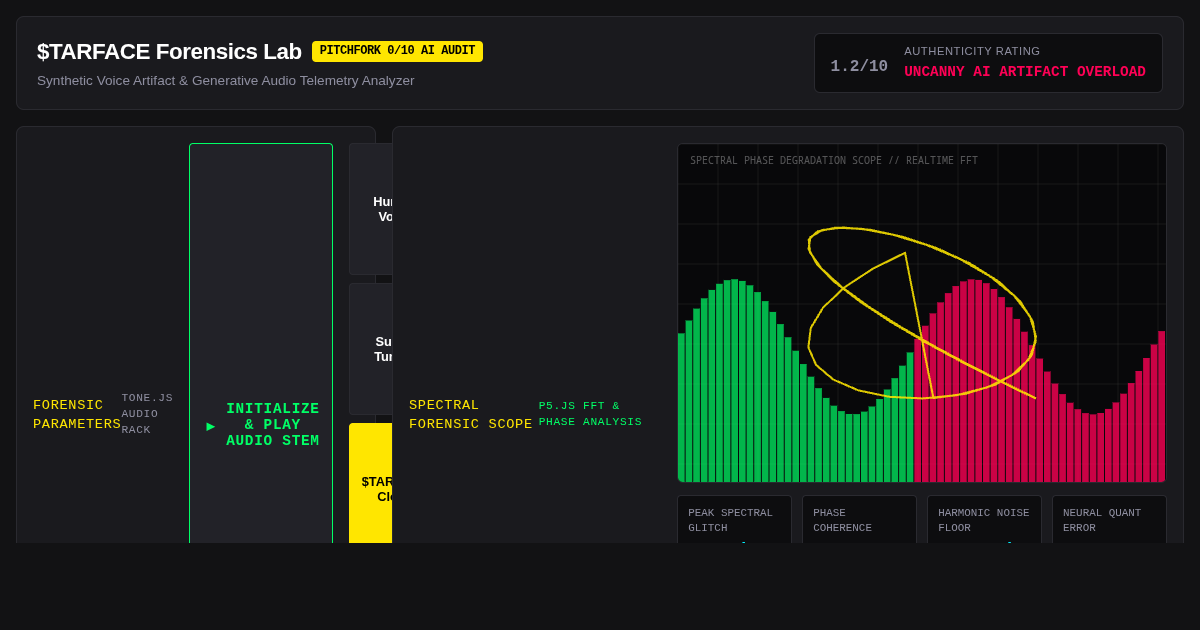Click the Spectral Forensic Scope heading
The width and height of the screenshot is (1200, 630).
click(x=471, y=415)
